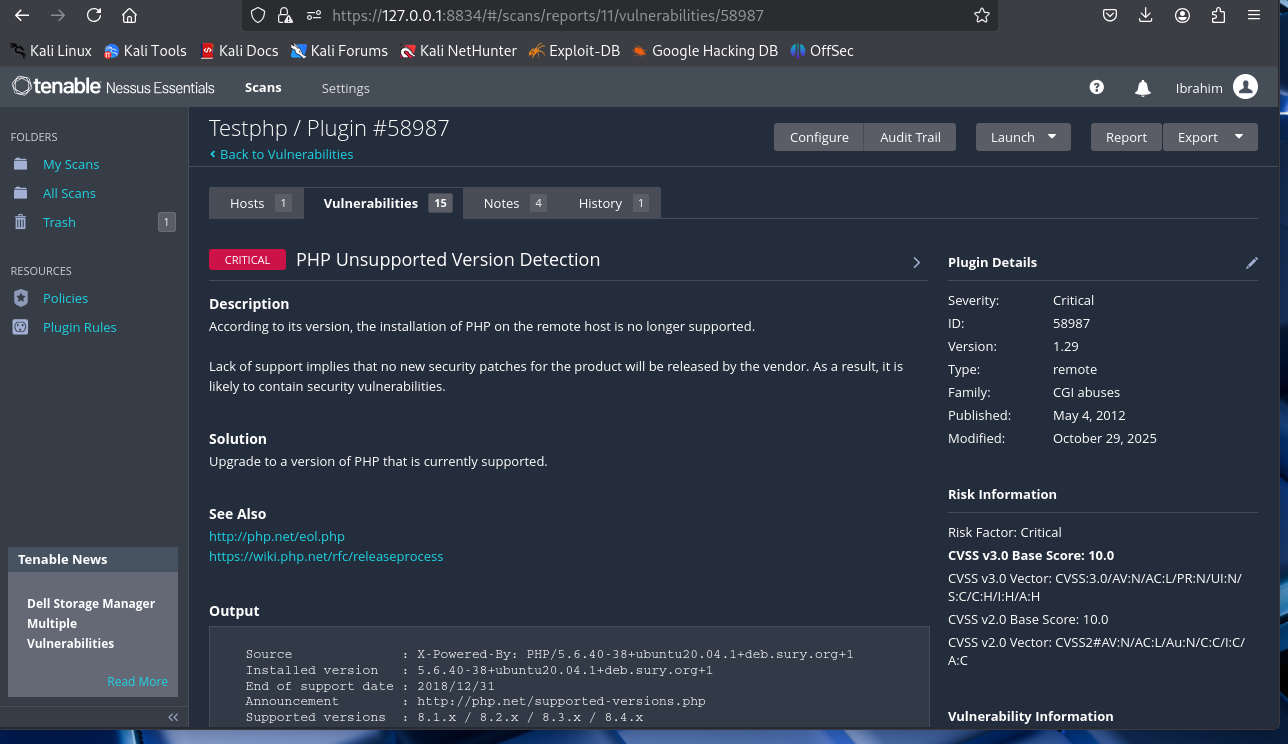Open the All Scans folder
The image size is (1288, 744).
[69, 193]
